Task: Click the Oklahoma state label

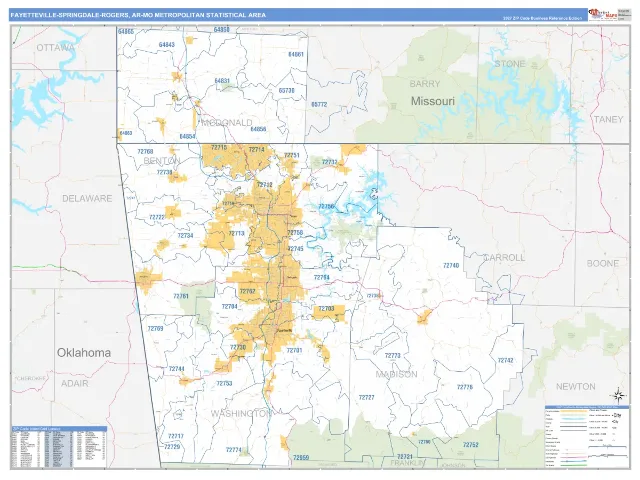Action: point(84,353)
